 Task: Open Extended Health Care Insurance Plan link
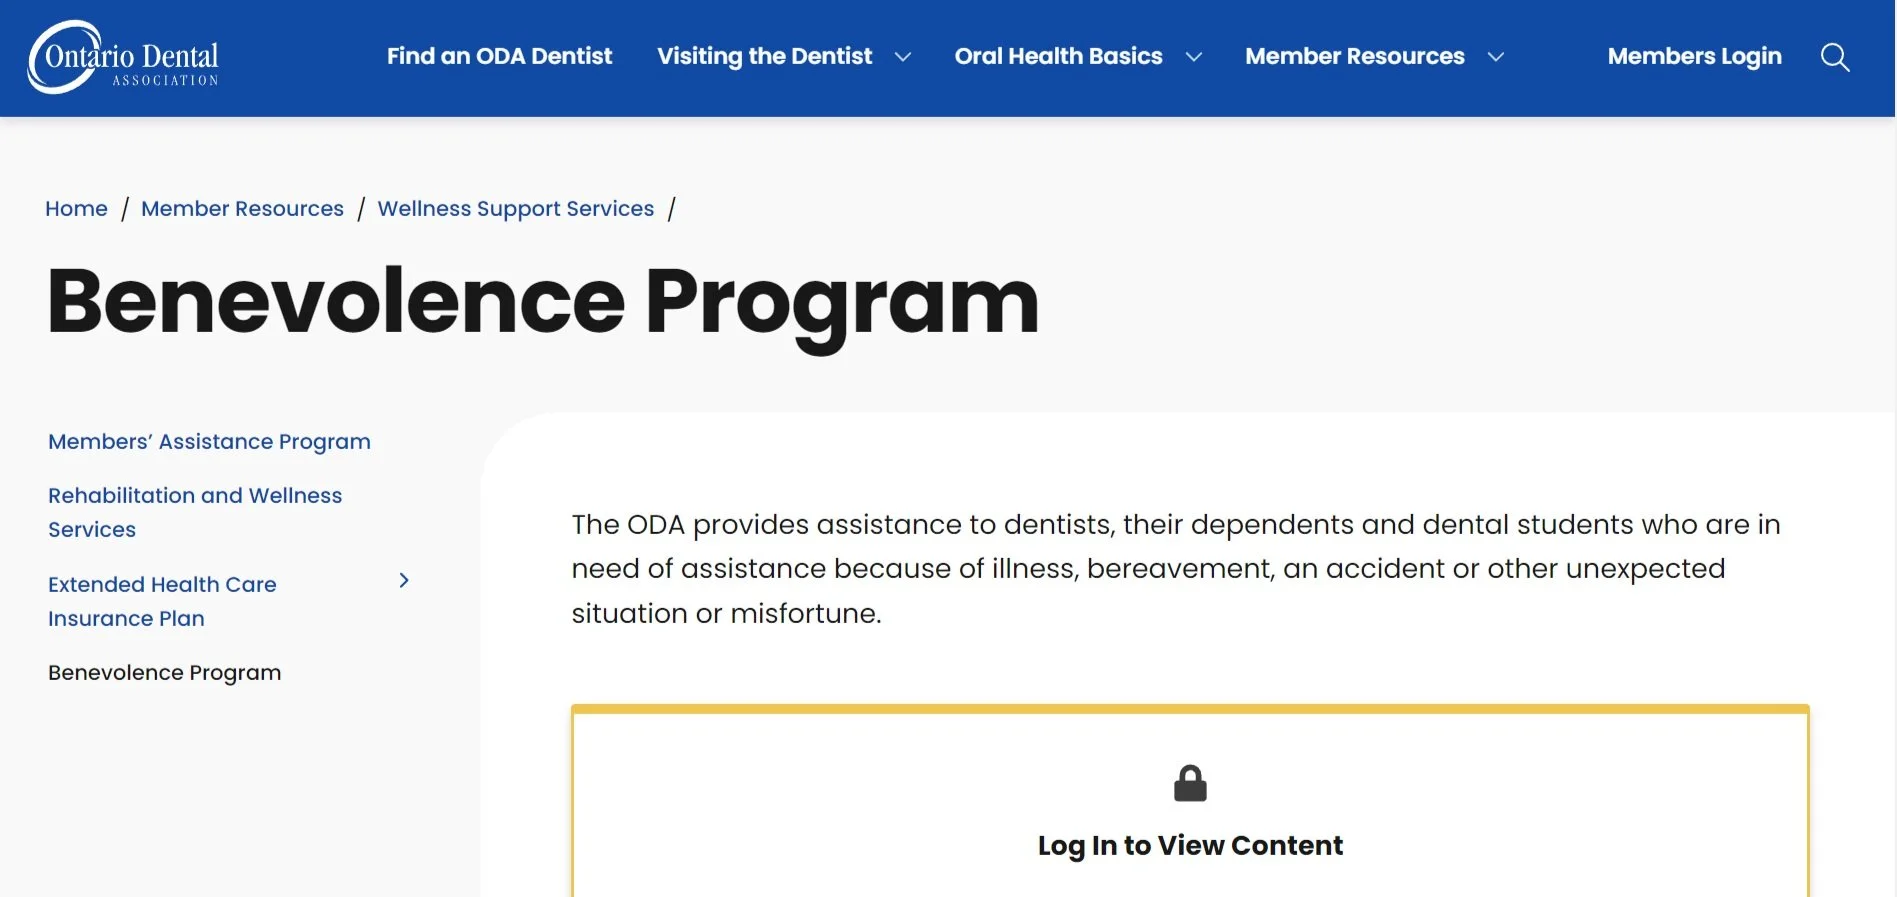click(x=162, y=601)
